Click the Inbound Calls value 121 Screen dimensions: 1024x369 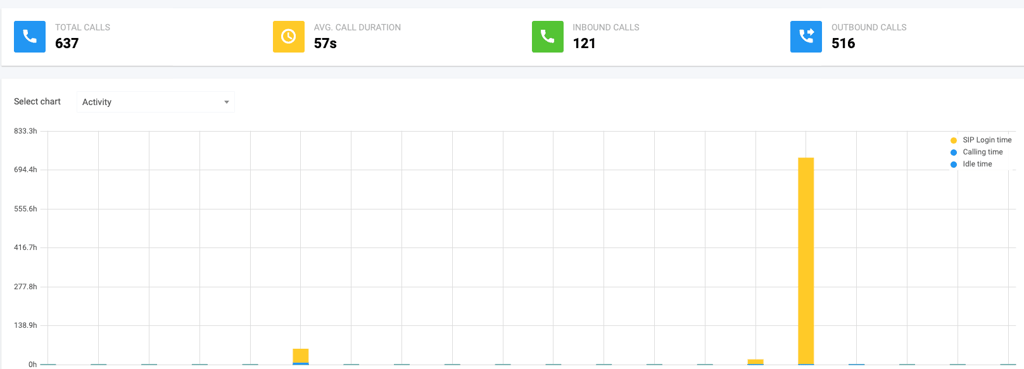pos(584,44)
